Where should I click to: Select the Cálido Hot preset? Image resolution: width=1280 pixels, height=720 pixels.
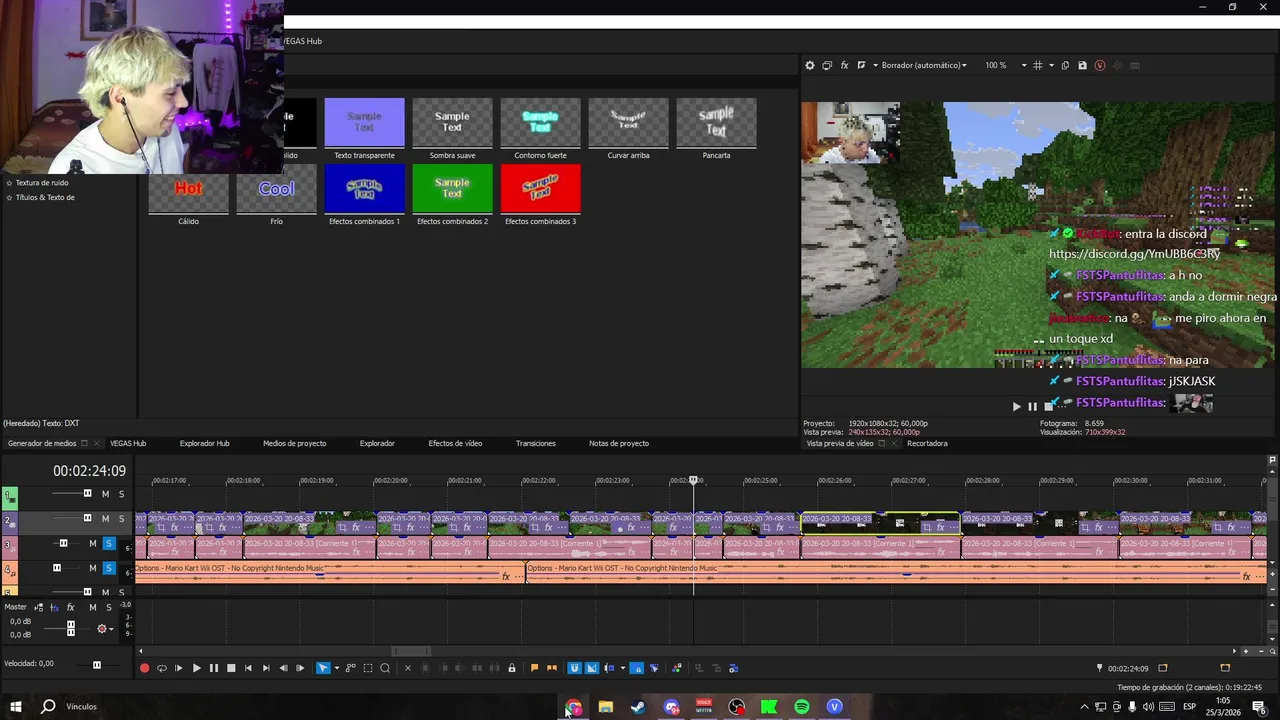click(x=188, y=195)
